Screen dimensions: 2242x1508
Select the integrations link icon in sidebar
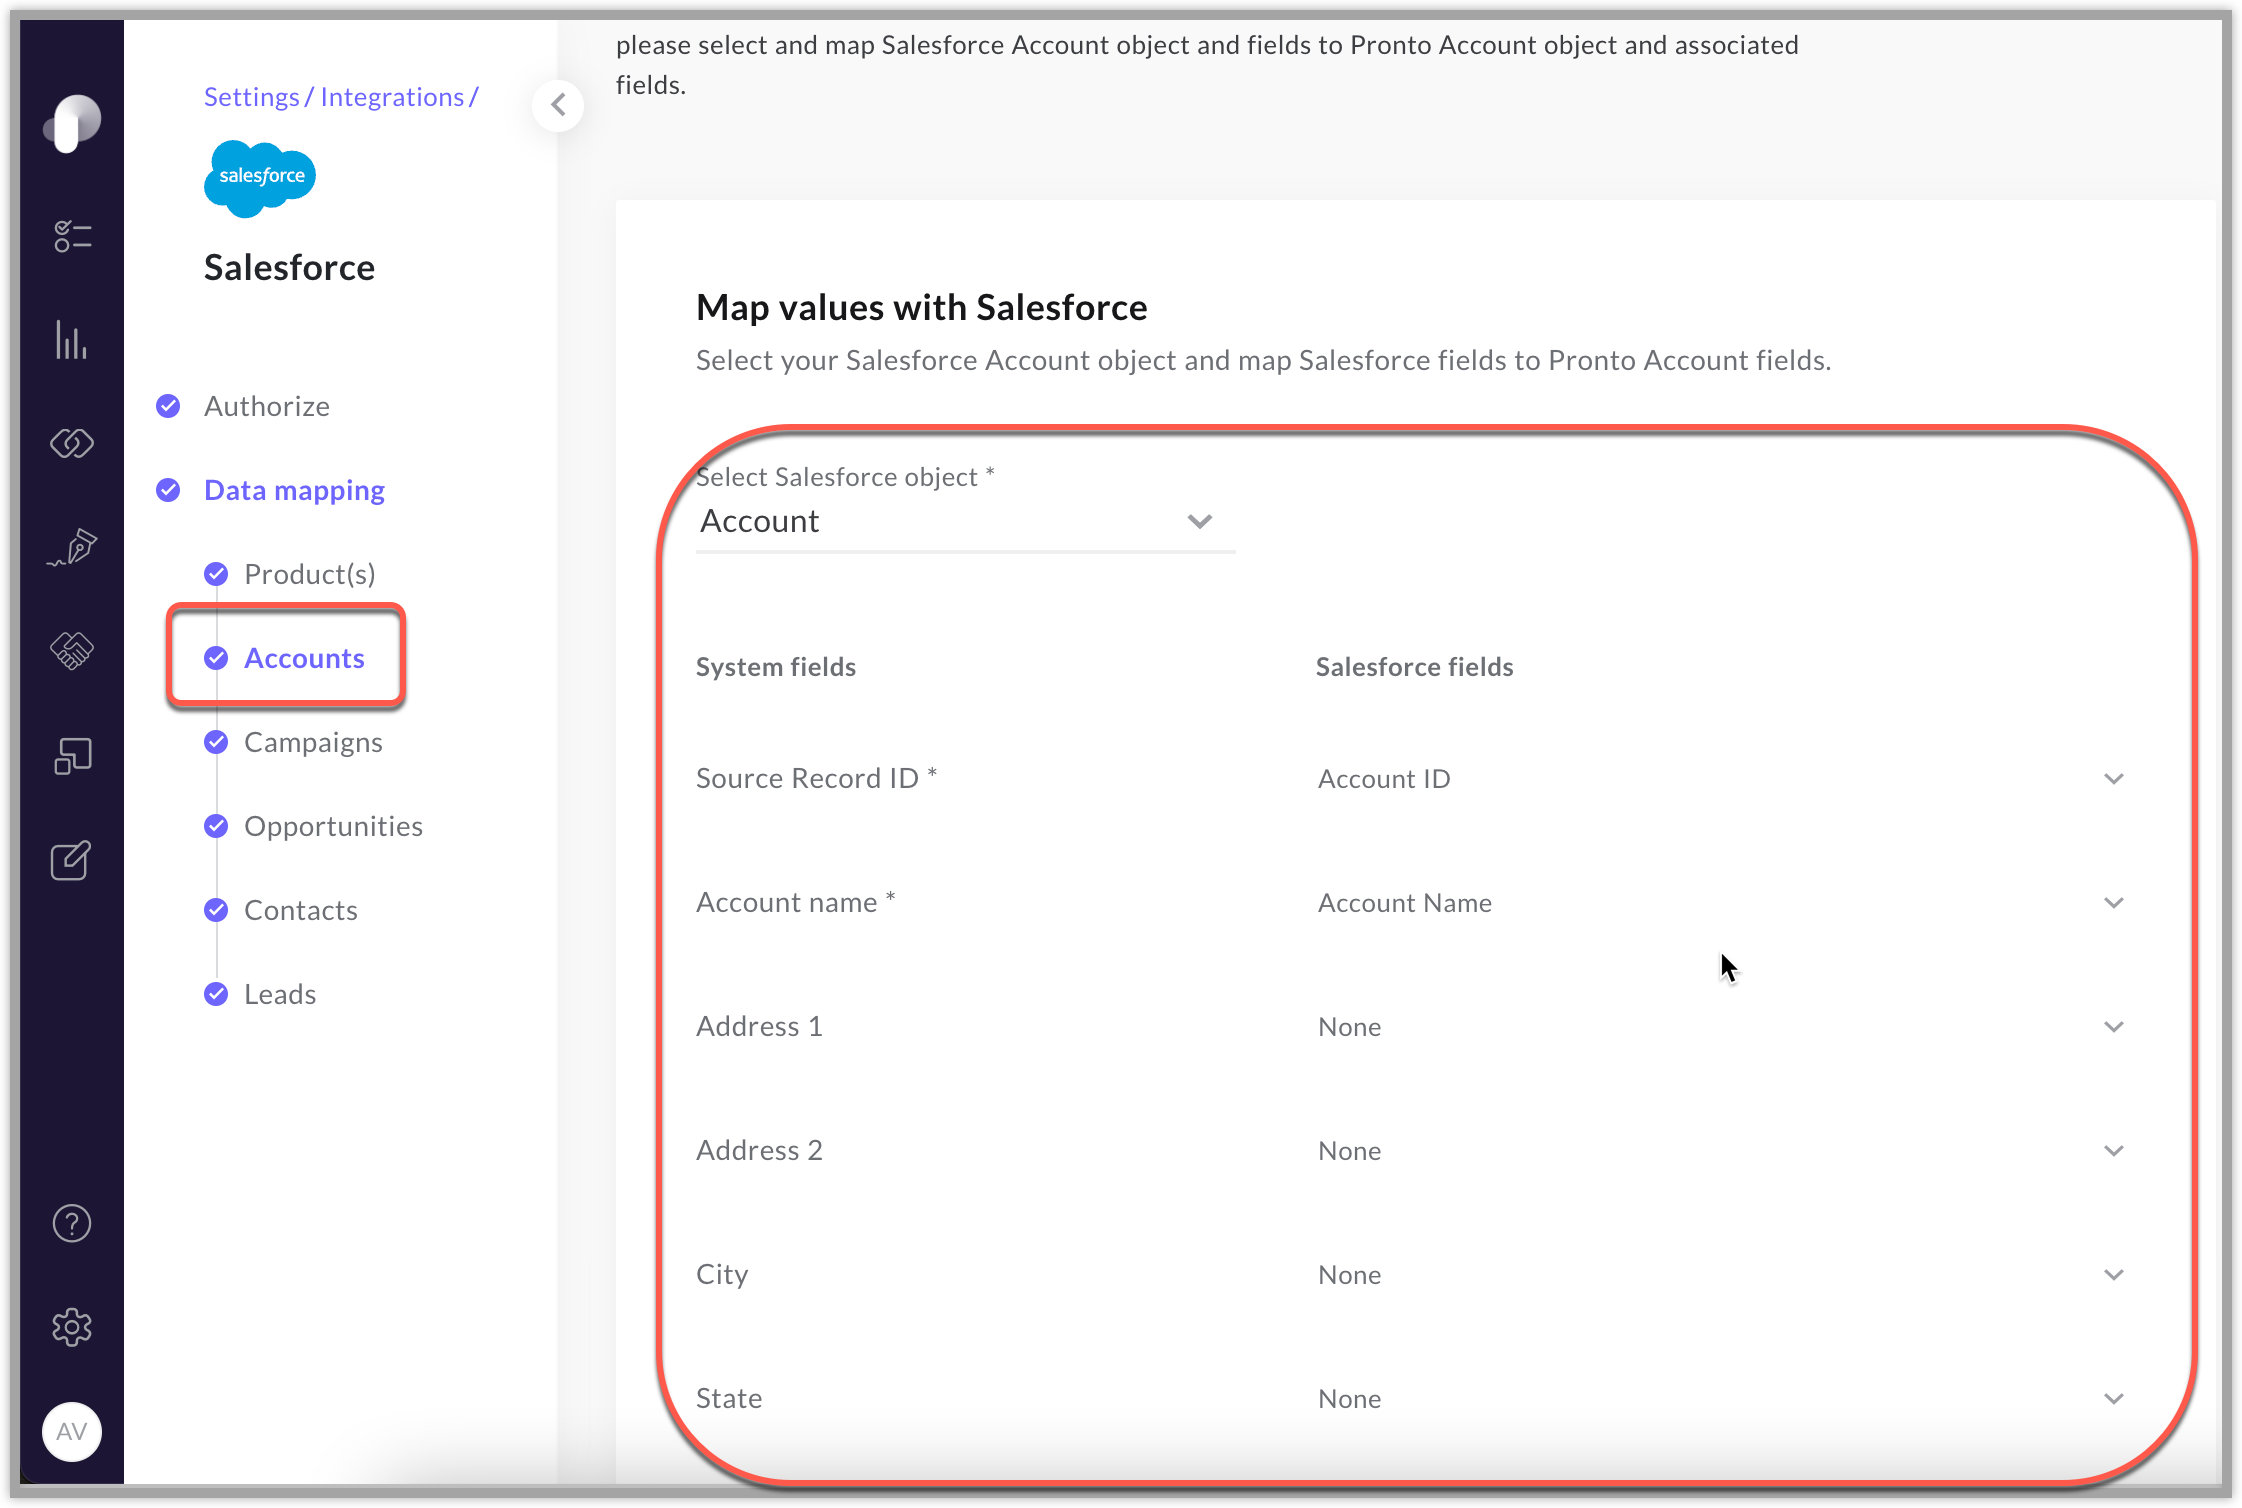coord(71,444)
